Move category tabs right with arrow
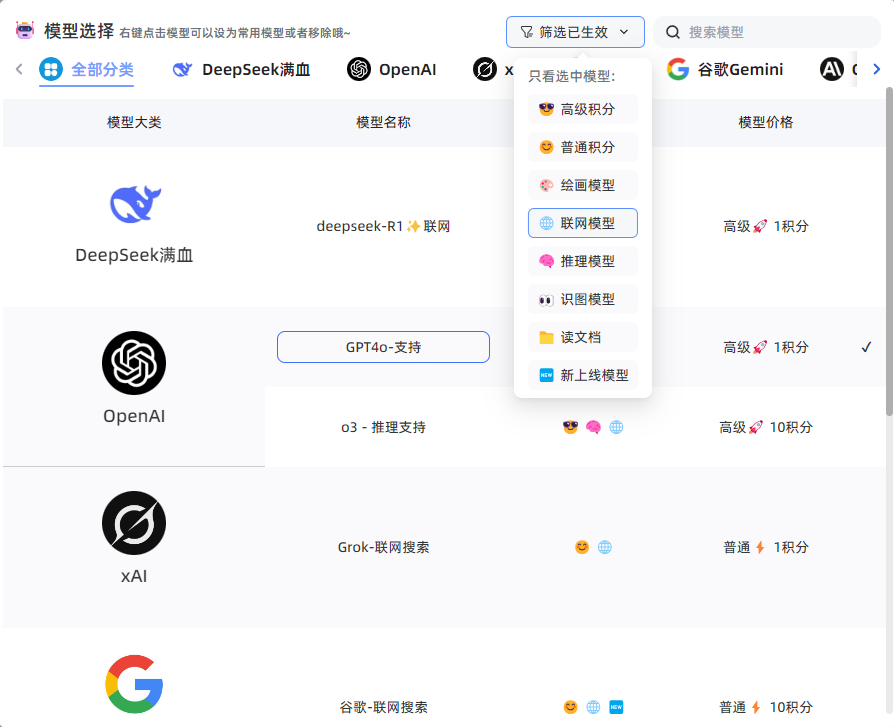This screenshot has height=727, width=894. pos(876,70)
